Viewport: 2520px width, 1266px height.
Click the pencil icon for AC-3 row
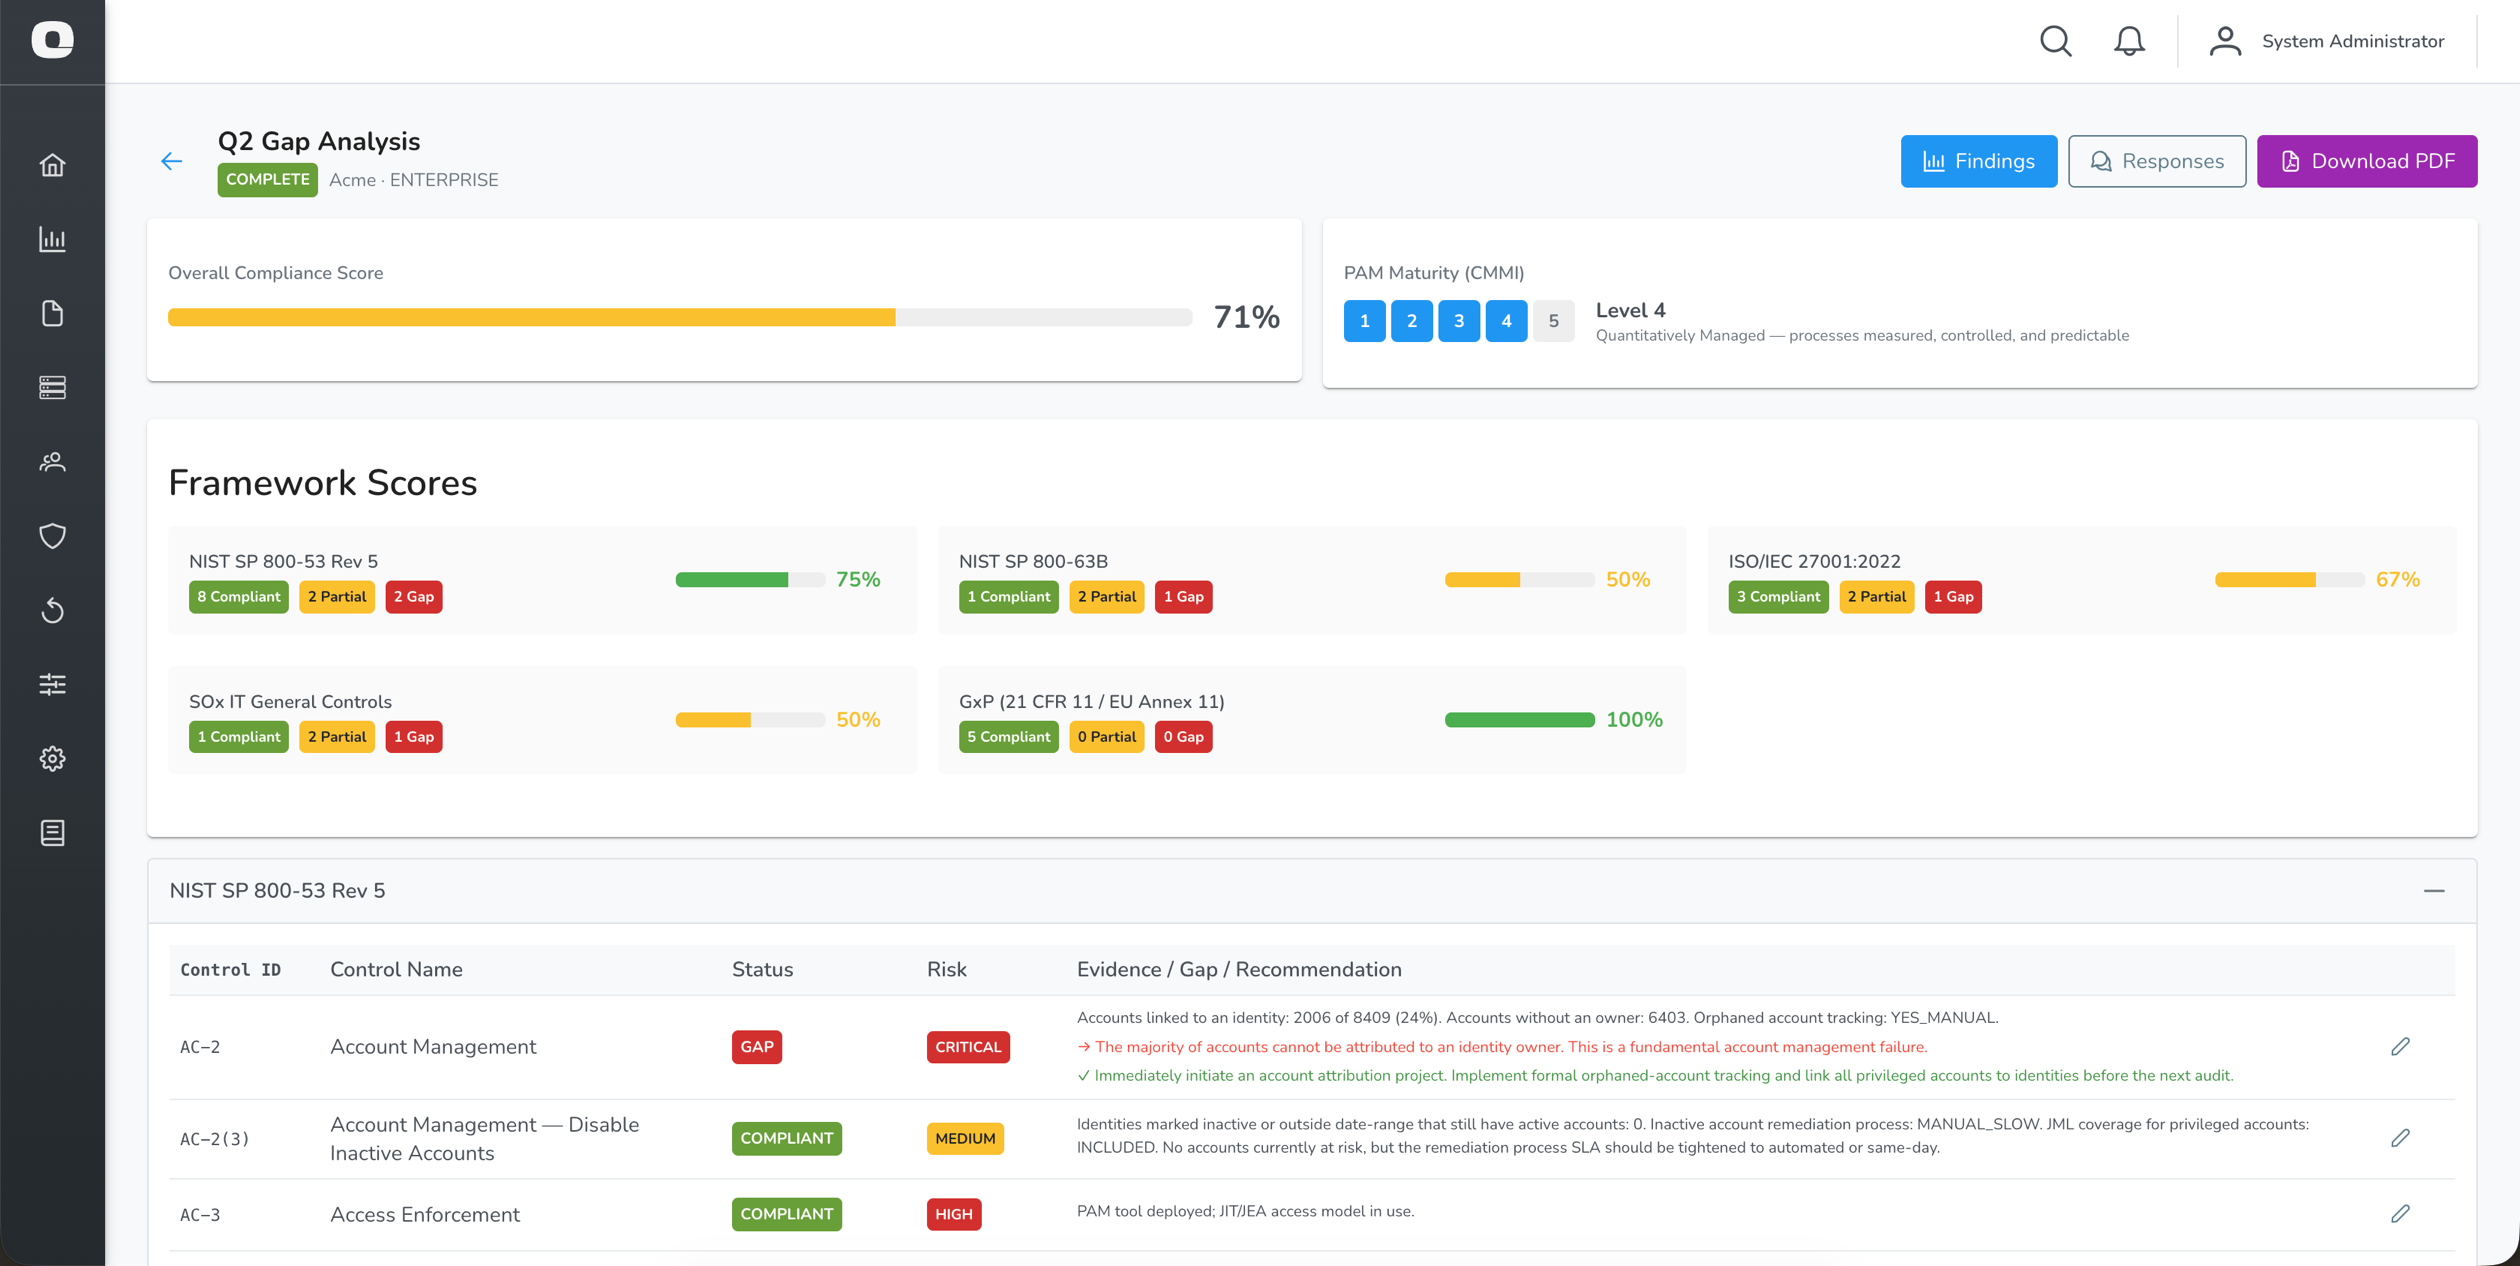coord(2400,1214)
